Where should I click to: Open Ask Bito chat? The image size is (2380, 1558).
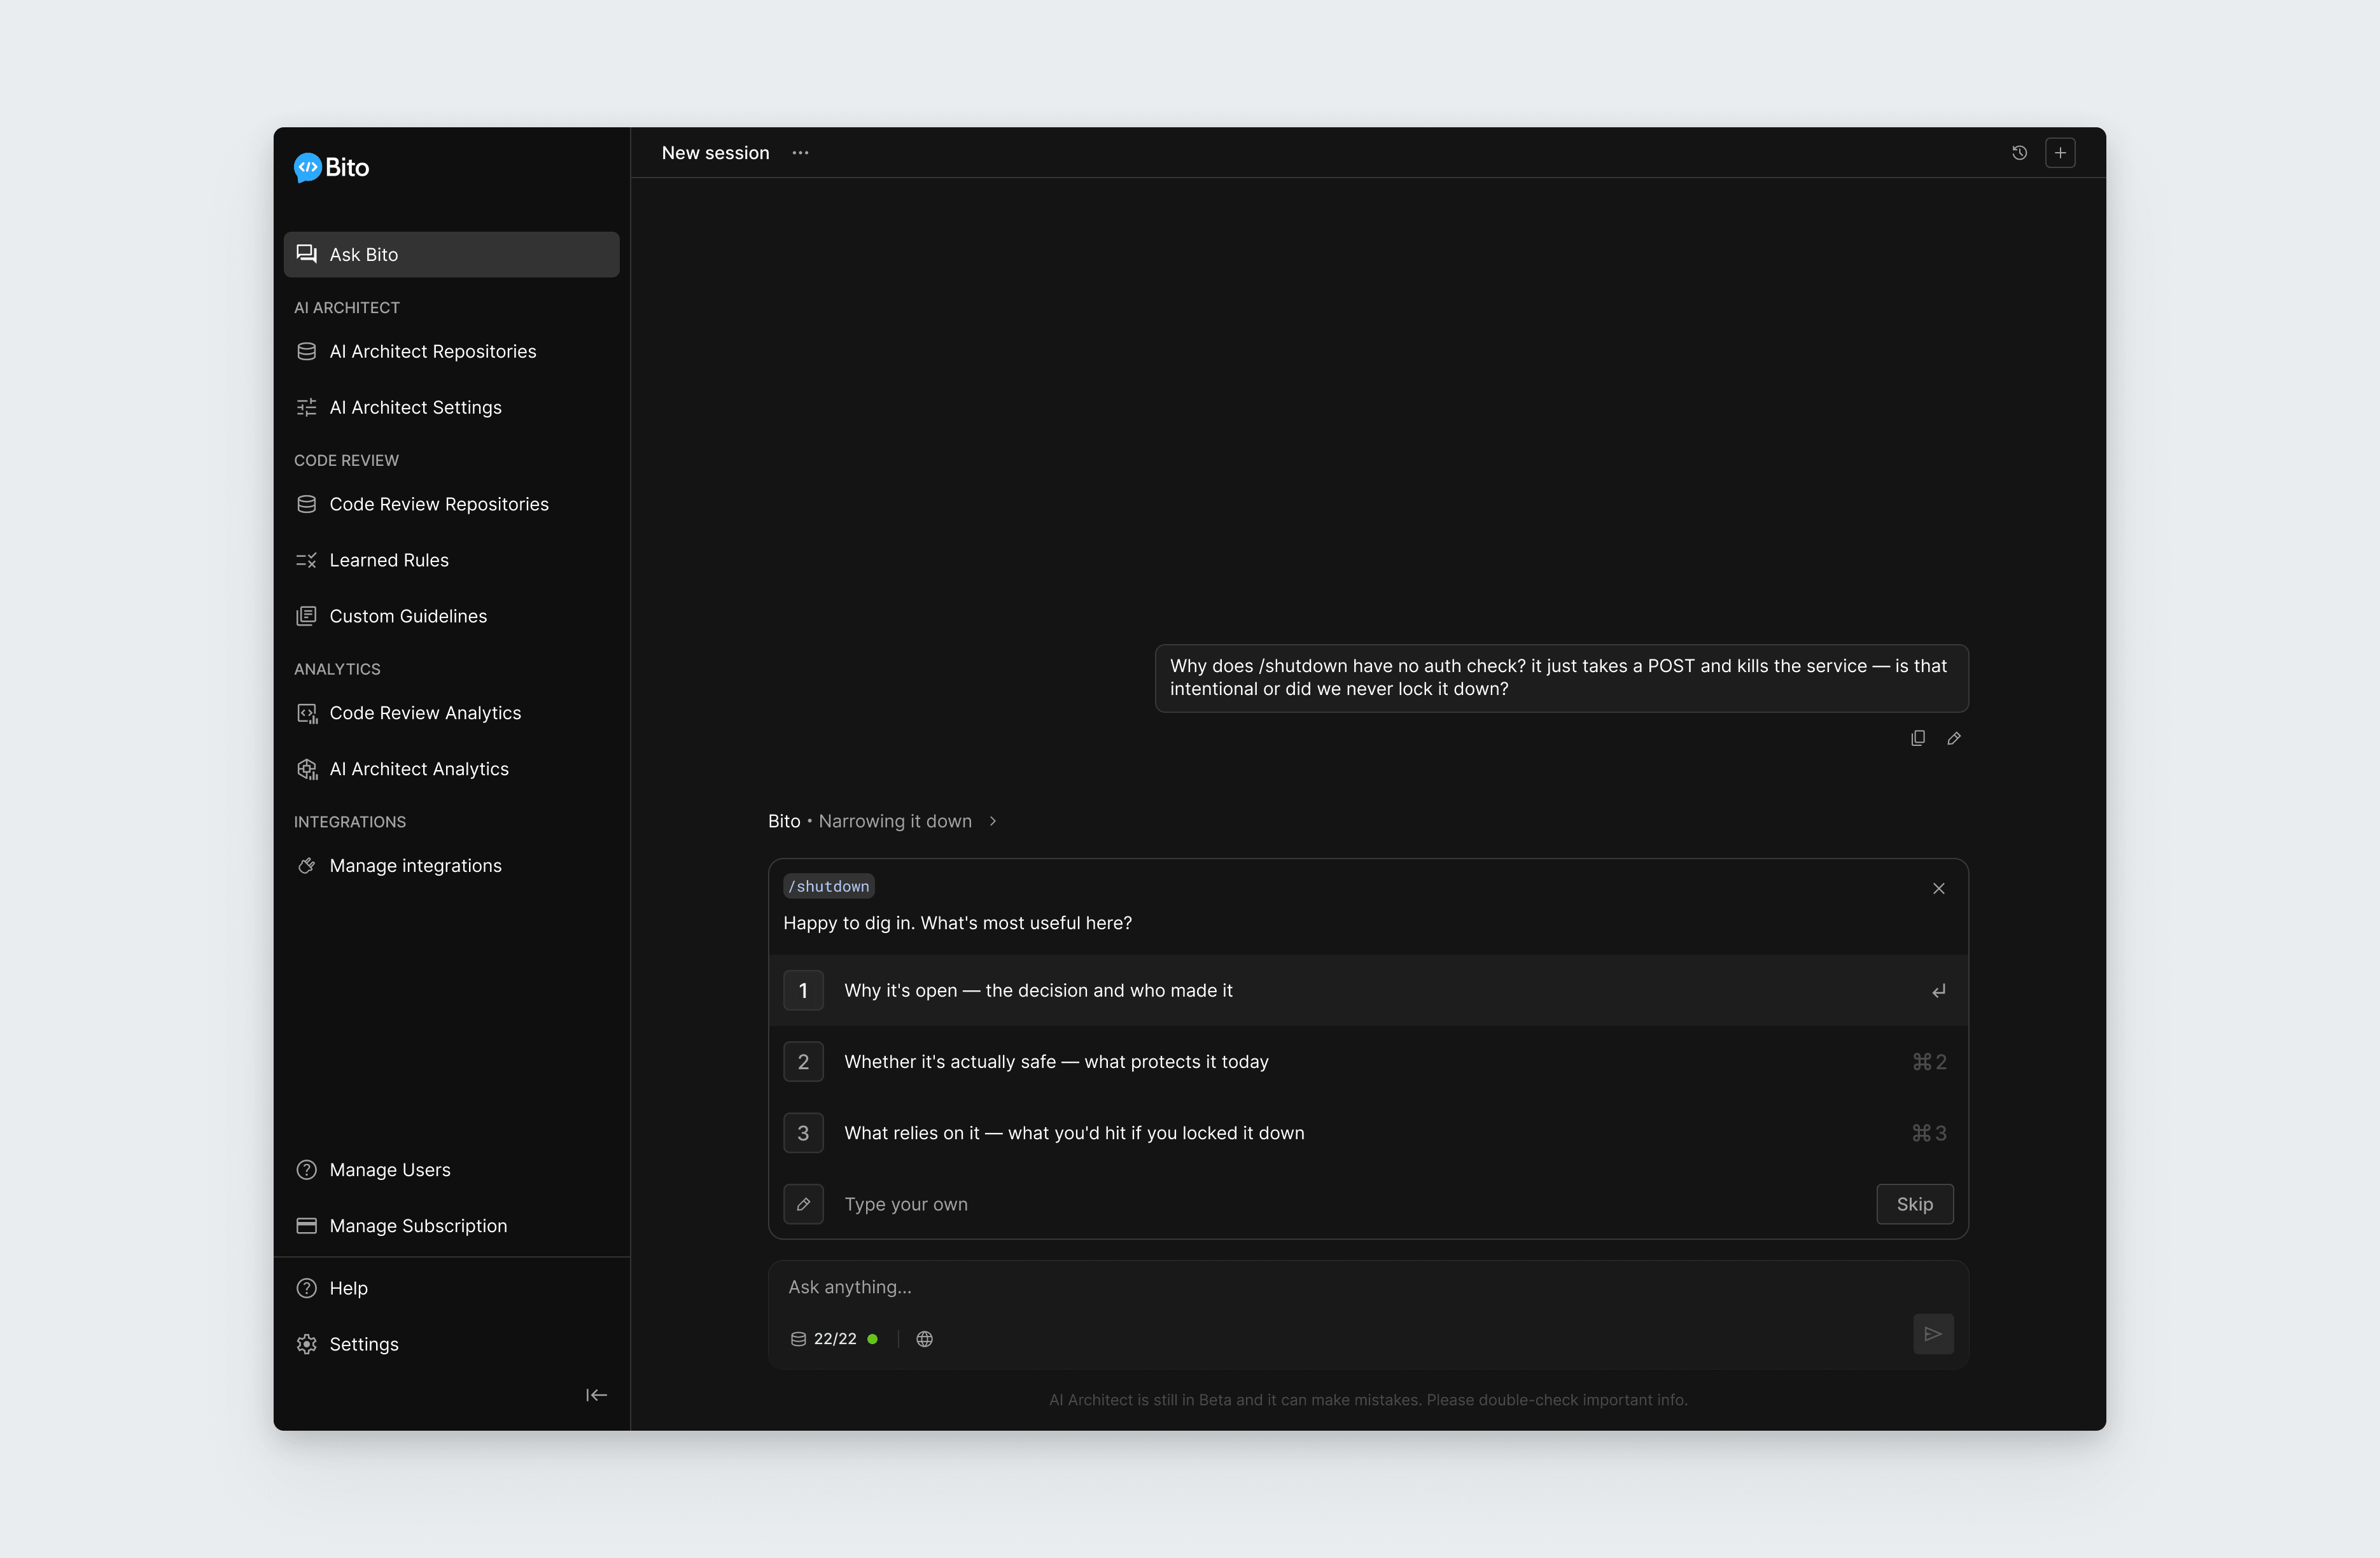tap(451, 254)
